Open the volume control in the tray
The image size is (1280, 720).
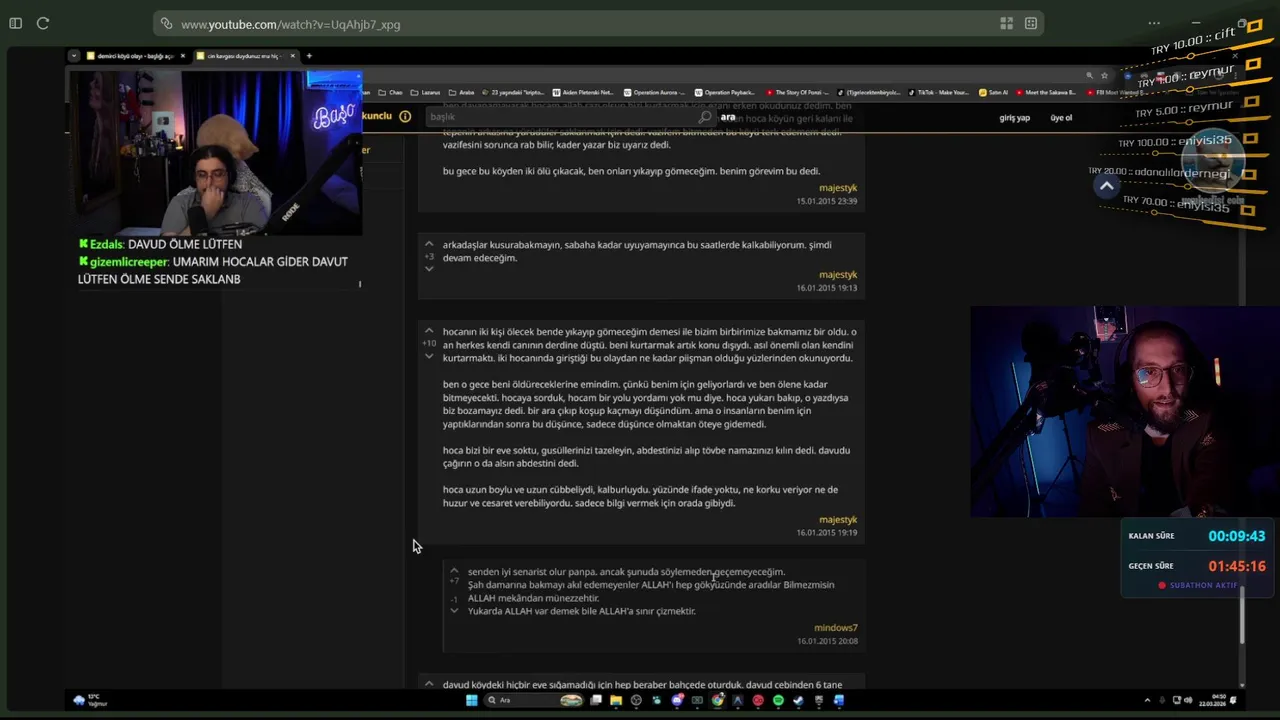tap(1189, 700)
